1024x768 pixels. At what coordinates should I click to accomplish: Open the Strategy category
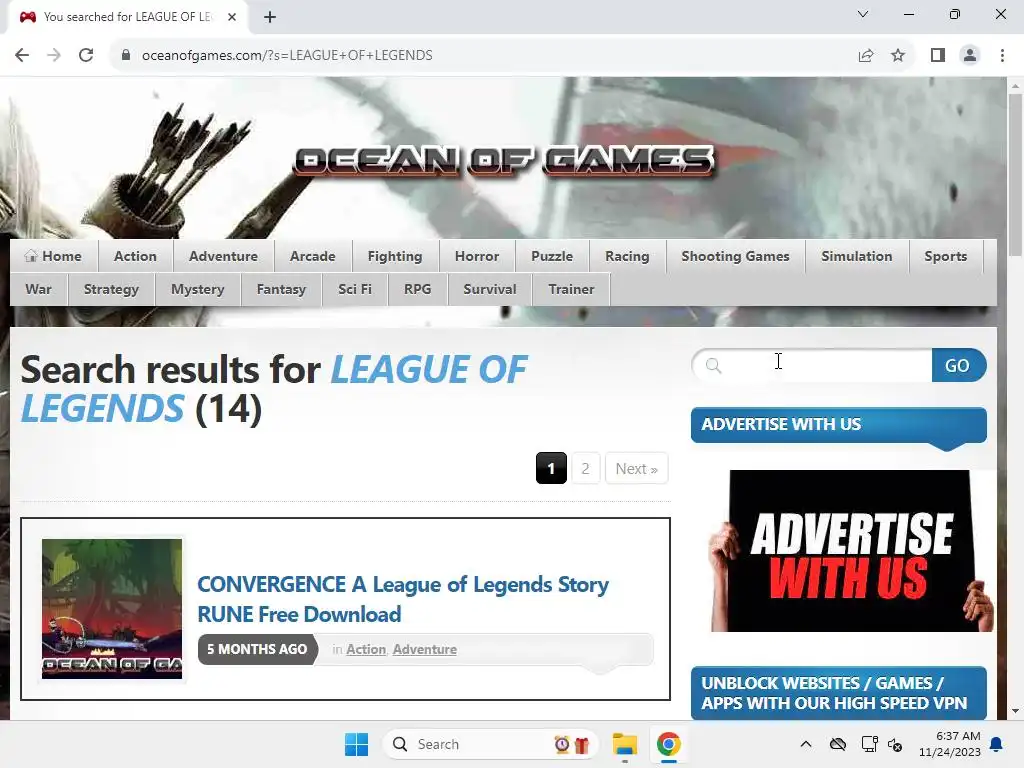pos(111,289)
